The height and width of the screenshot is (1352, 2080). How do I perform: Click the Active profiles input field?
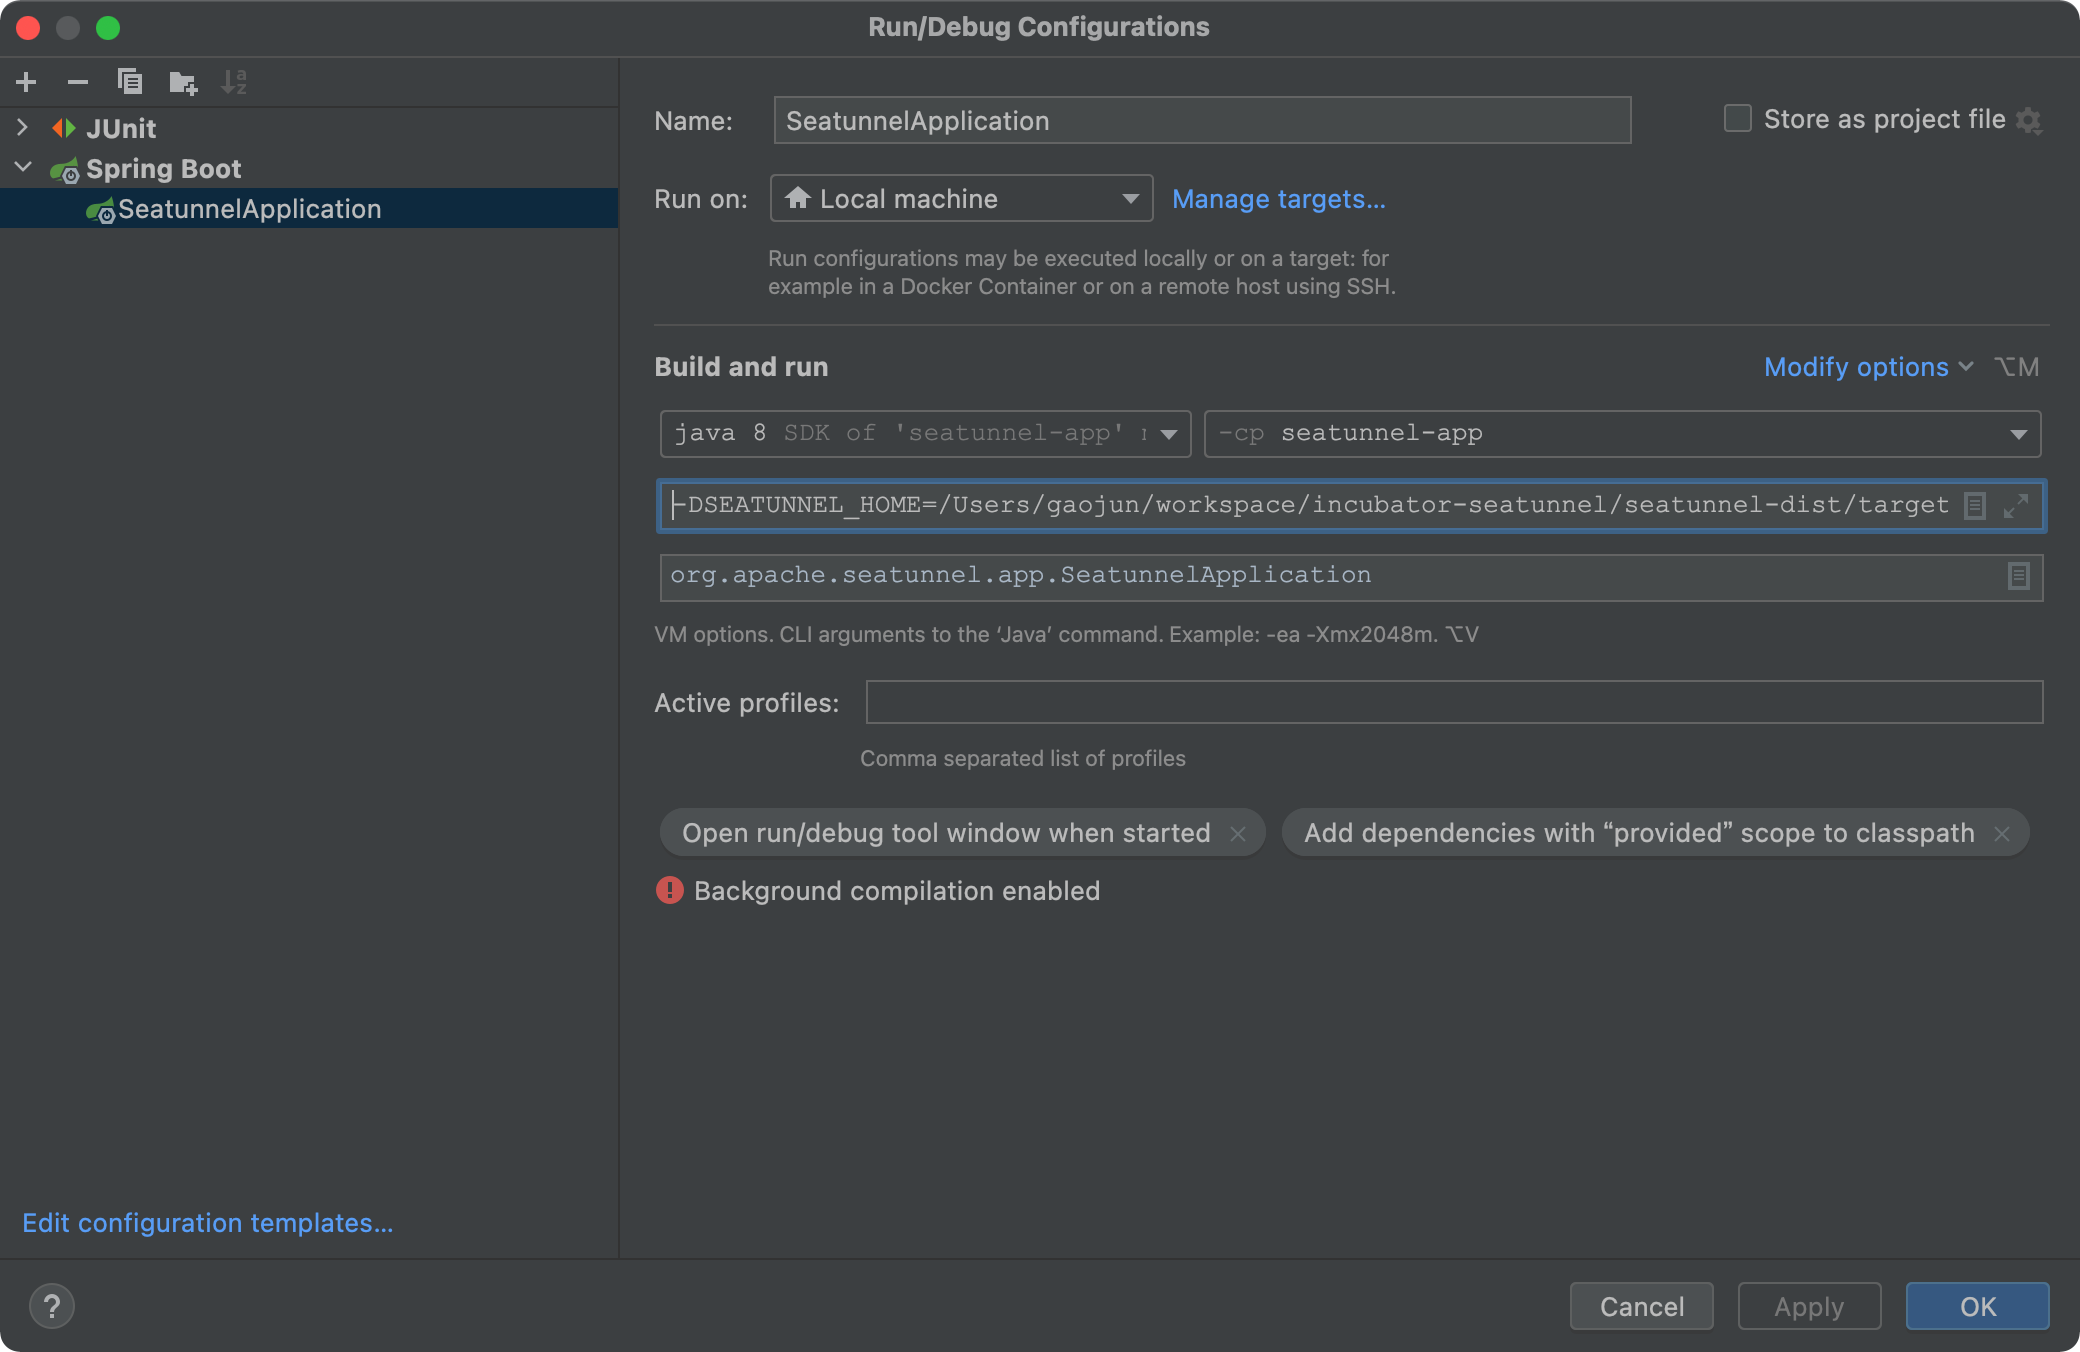[1453, 703]
